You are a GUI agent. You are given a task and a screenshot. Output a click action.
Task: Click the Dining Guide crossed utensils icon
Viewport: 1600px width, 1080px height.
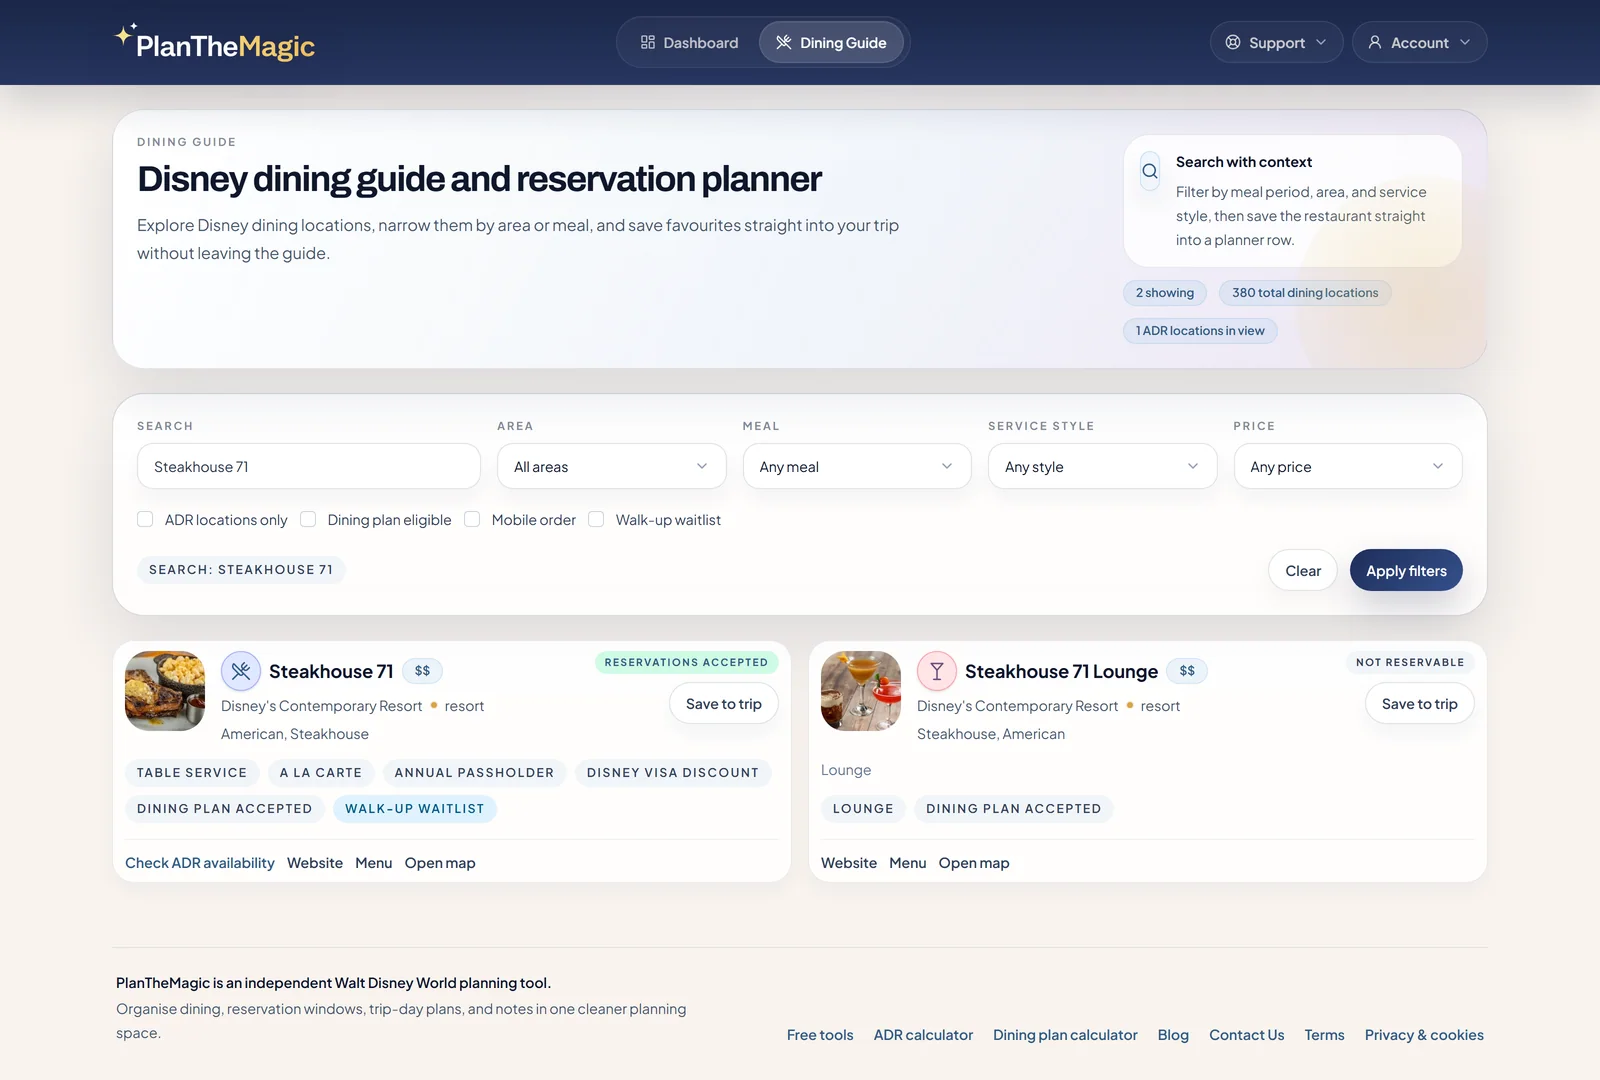point(784,42)
